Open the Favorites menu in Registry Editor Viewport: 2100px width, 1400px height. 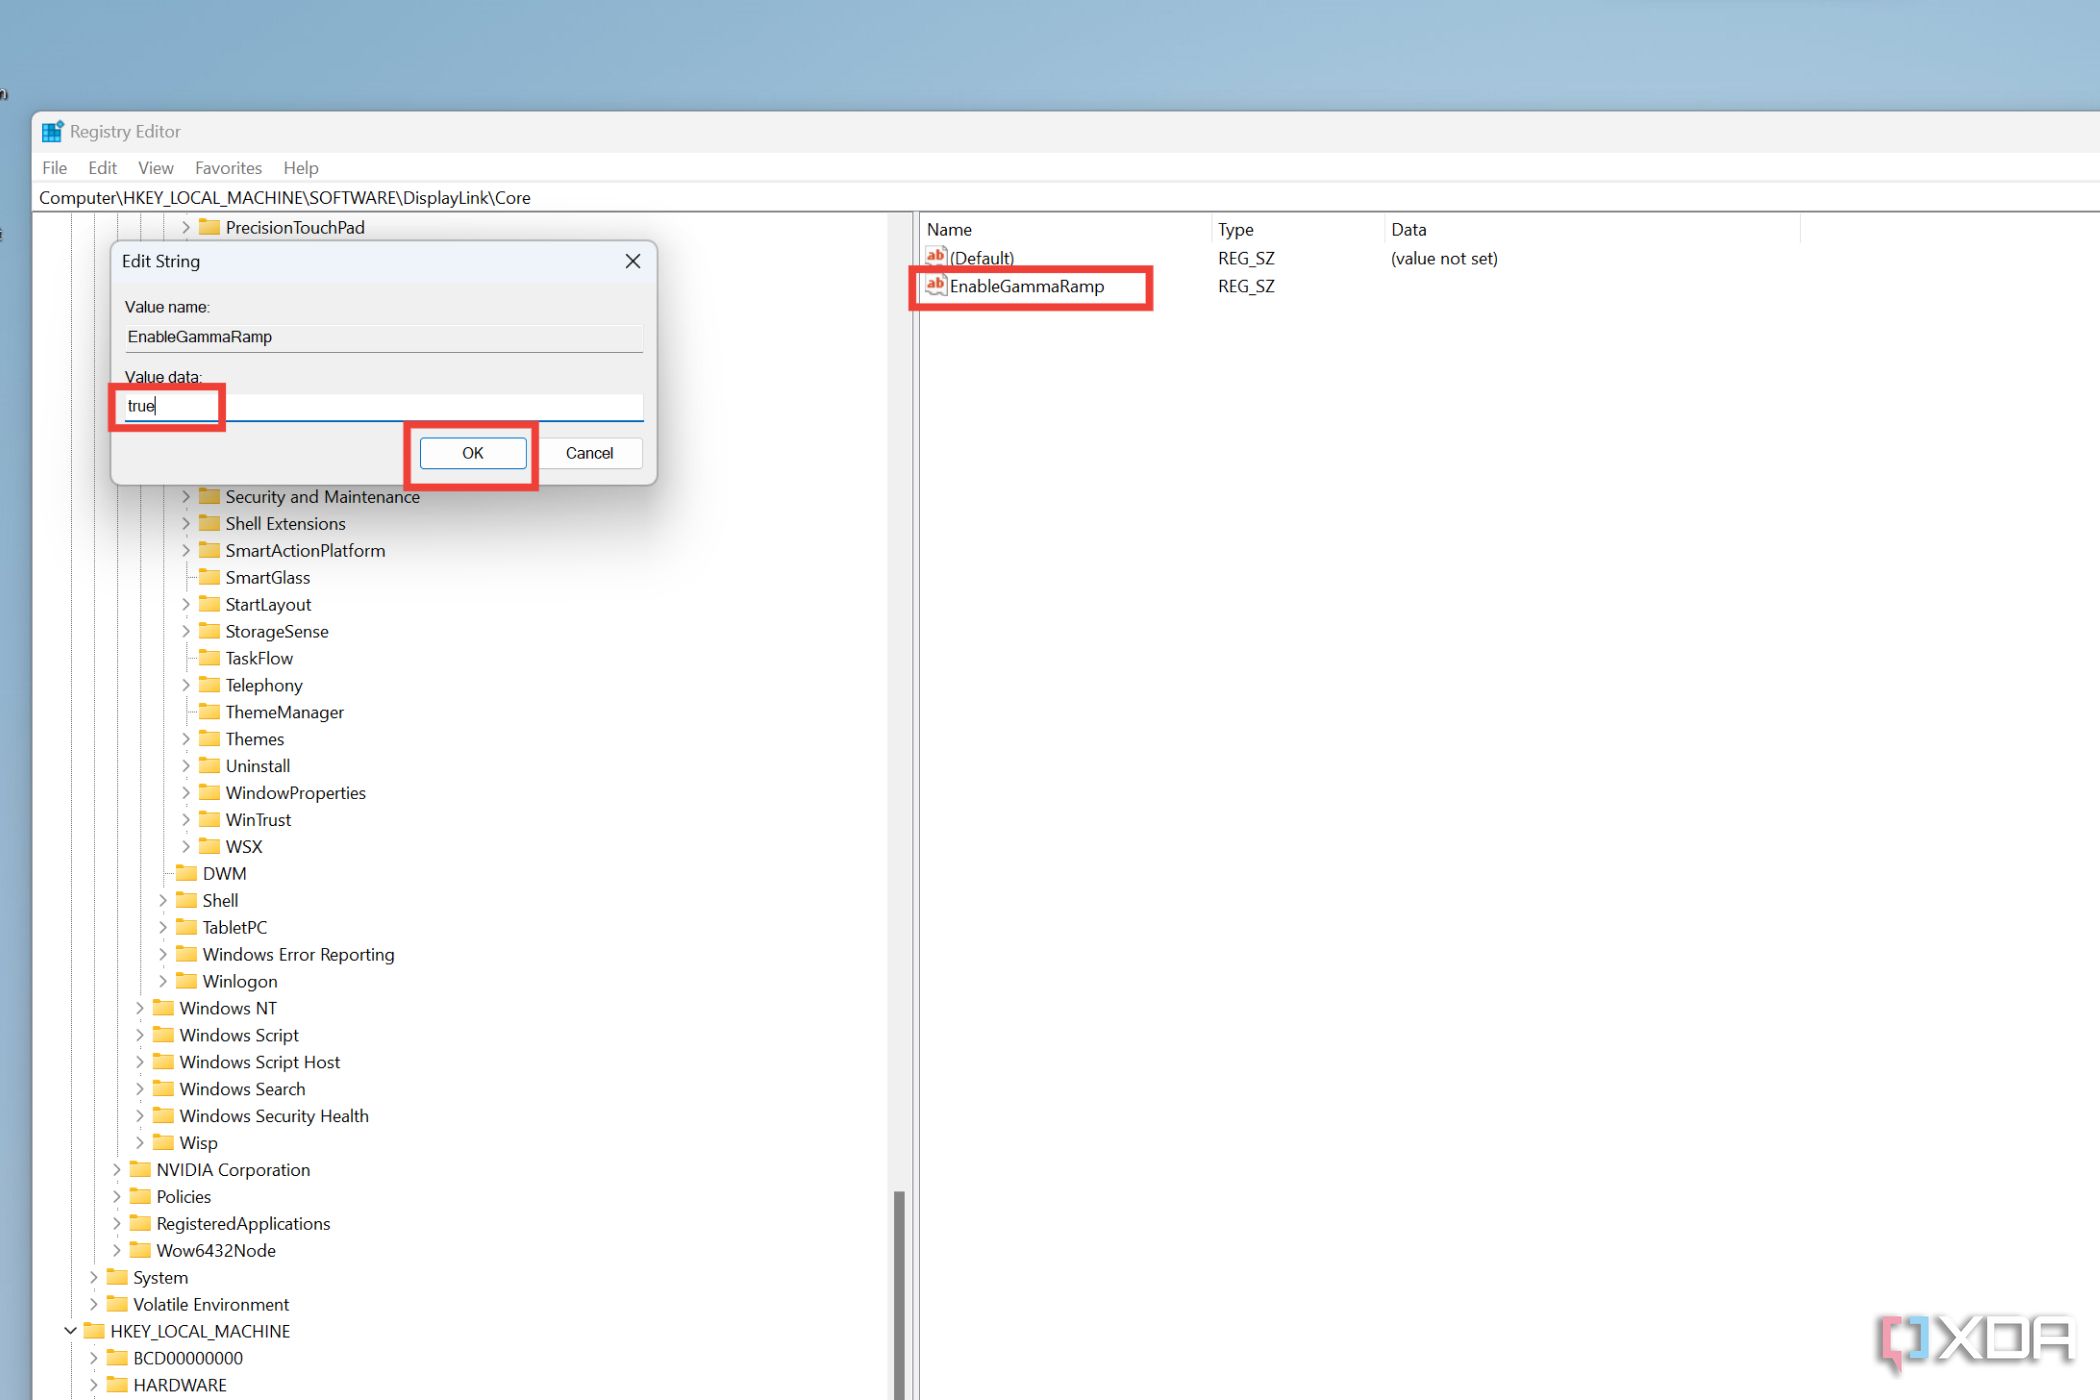click(x=228, y=167)
